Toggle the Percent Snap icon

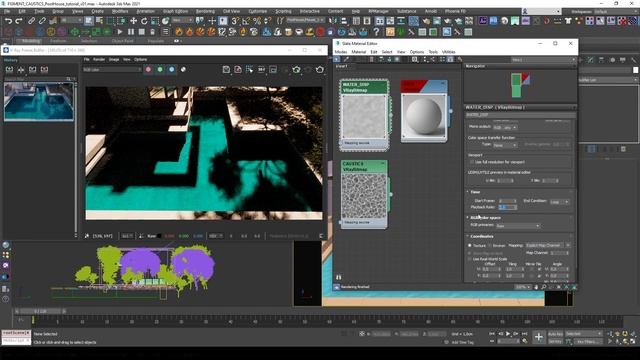tap(257, 21)
